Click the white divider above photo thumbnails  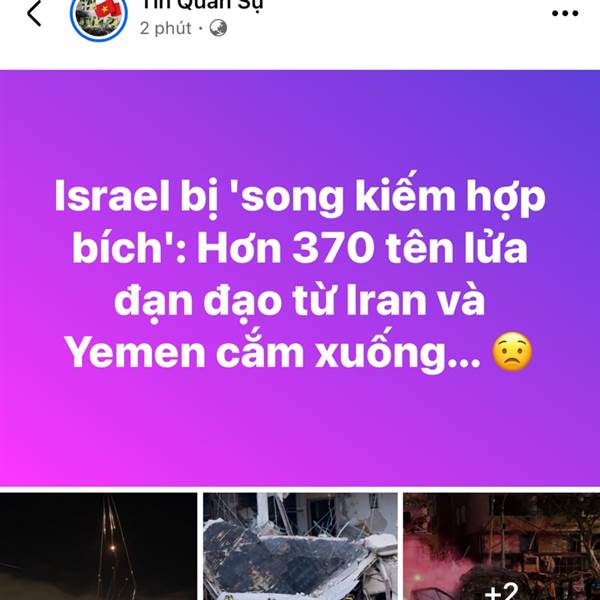(300, 489)
